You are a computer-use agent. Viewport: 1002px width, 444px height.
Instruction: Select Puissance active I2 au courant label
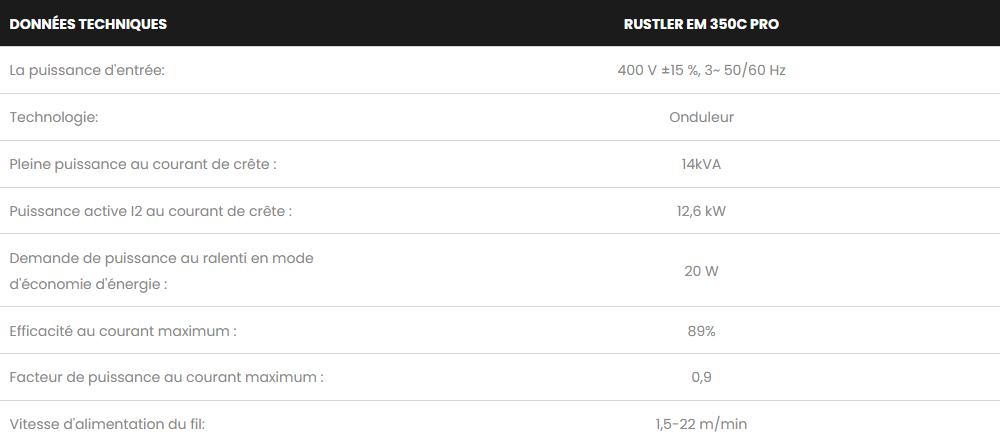[151, 211]
